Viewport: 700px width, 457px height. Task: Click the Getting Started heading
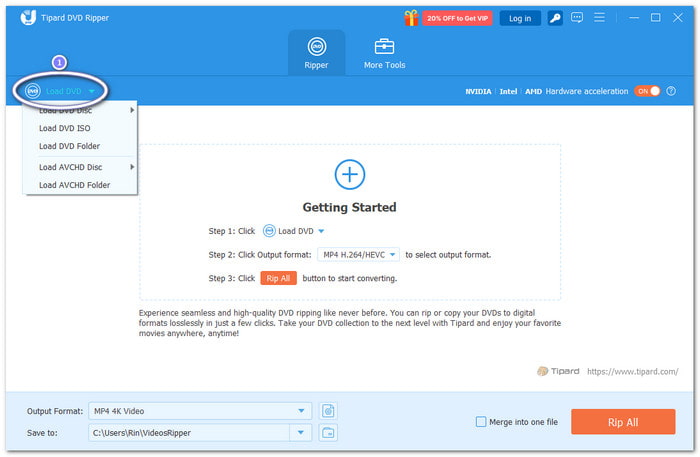coord(350,208)
